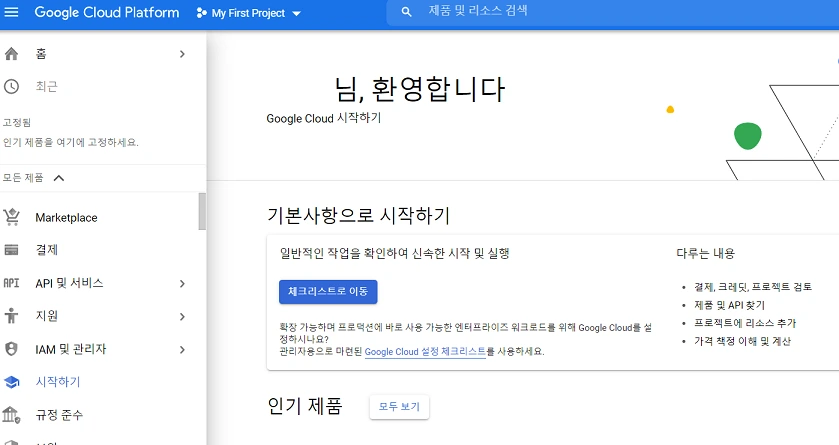This screenshot has width=839, height=445.
Task: Click the 체크리스트로 이동 button
Action: click(328, 291)
